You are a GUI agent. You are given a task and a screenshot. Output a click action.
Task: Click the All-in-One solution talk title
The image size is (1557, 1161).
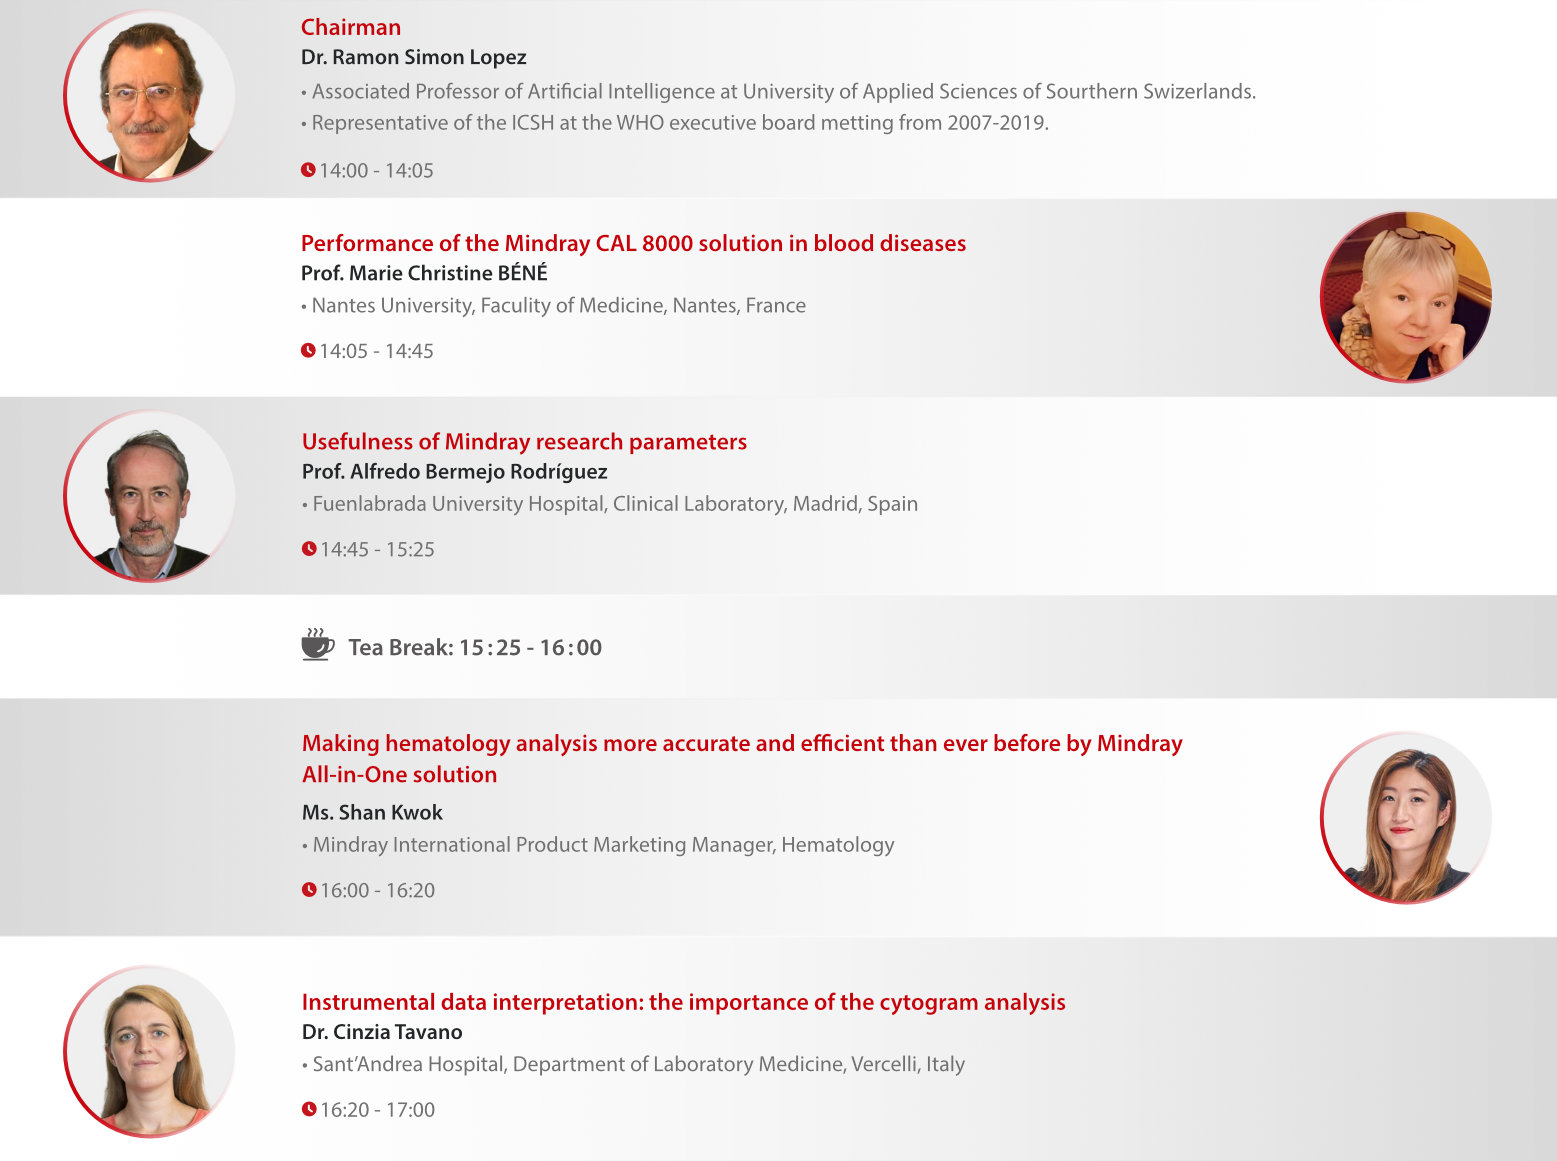pos(741,758)
